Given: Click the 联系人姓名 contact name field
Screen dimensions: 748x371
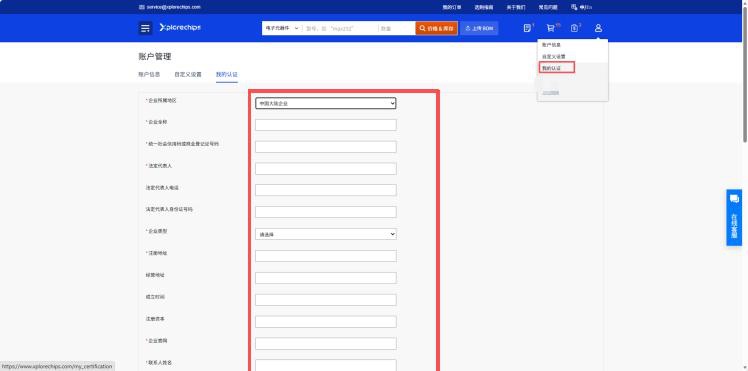Looking at the screenshot, I should (x=326, y=365).
